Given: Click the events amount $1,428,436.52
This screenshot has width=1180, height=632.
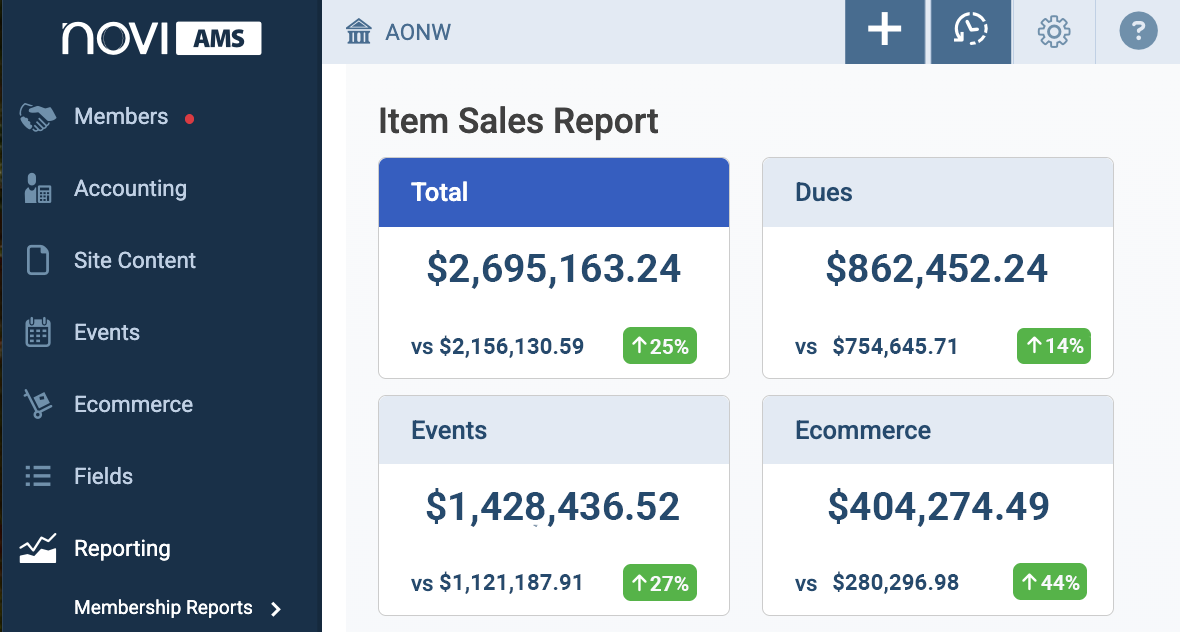Looking at the screenshot, I should click(553, 506).
